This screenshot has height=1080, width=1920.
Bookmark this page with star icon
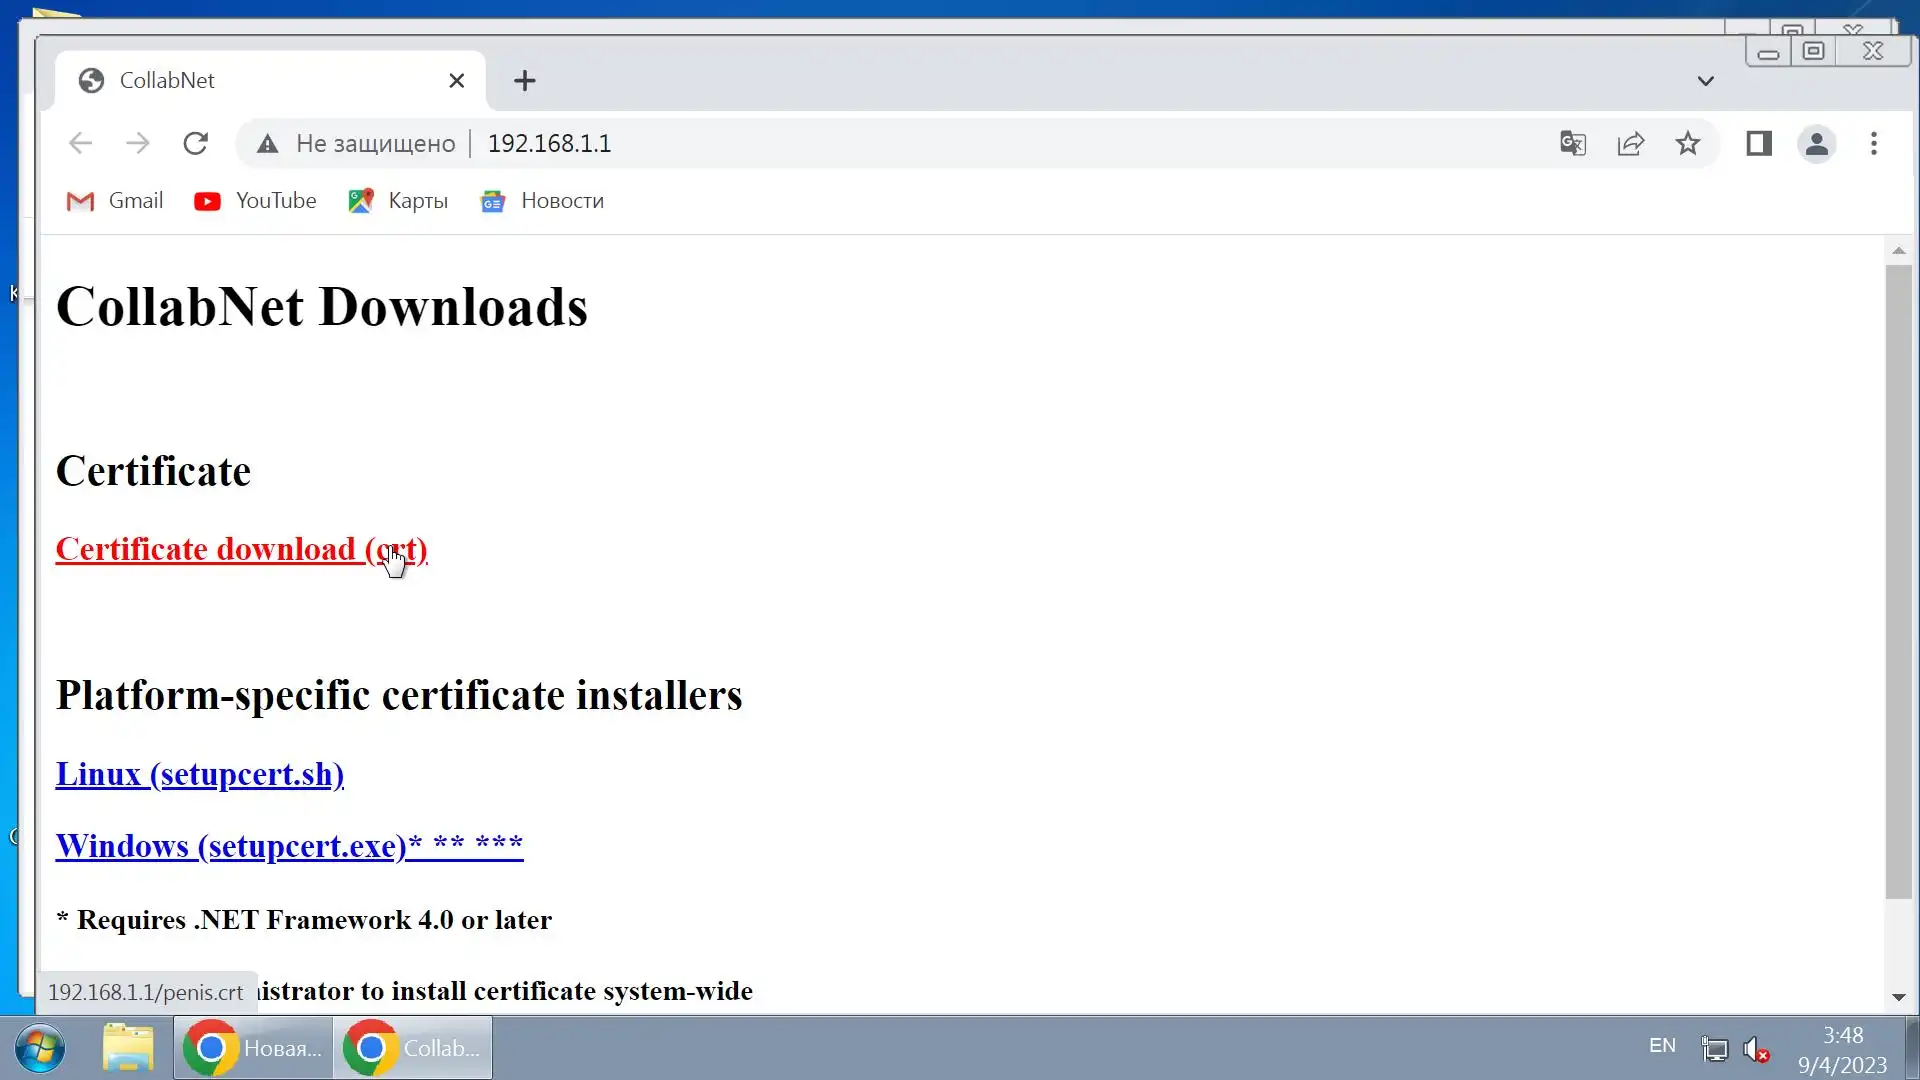(x=1688, y=143)
